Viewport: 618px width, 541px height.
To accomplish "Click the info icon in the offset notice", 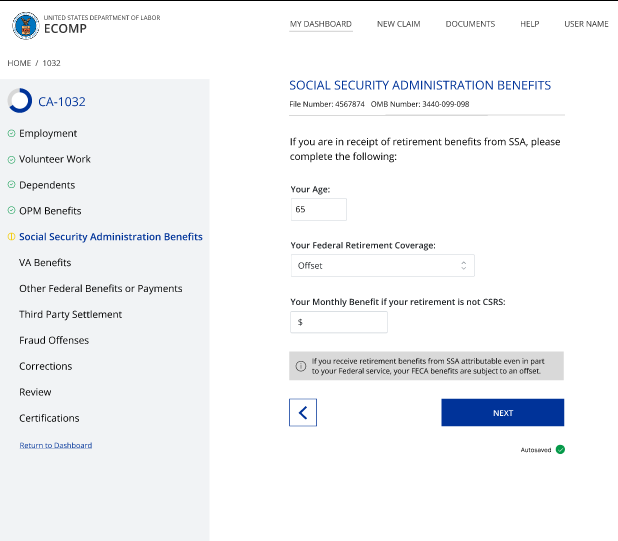I will pyautogui.click(x=300, y=366).
